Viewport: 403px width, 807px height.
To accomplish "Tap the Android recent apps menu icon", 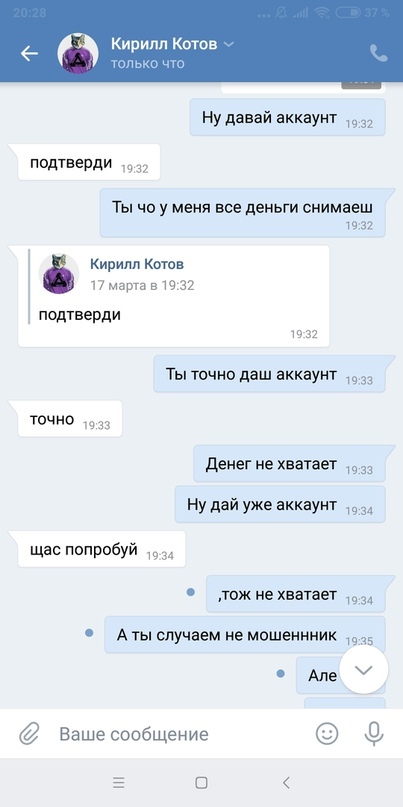I will click(x=119, y=783).
